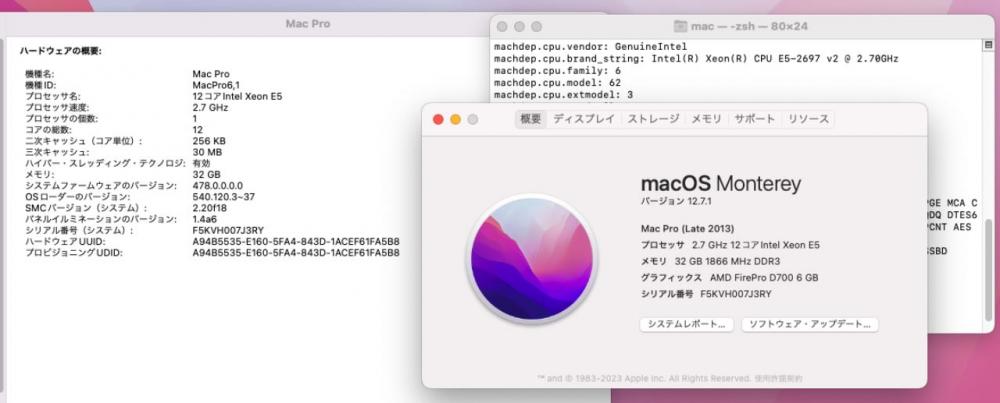
Task: Click the Terminal window gray close button
Action: [x=502, y=27]
